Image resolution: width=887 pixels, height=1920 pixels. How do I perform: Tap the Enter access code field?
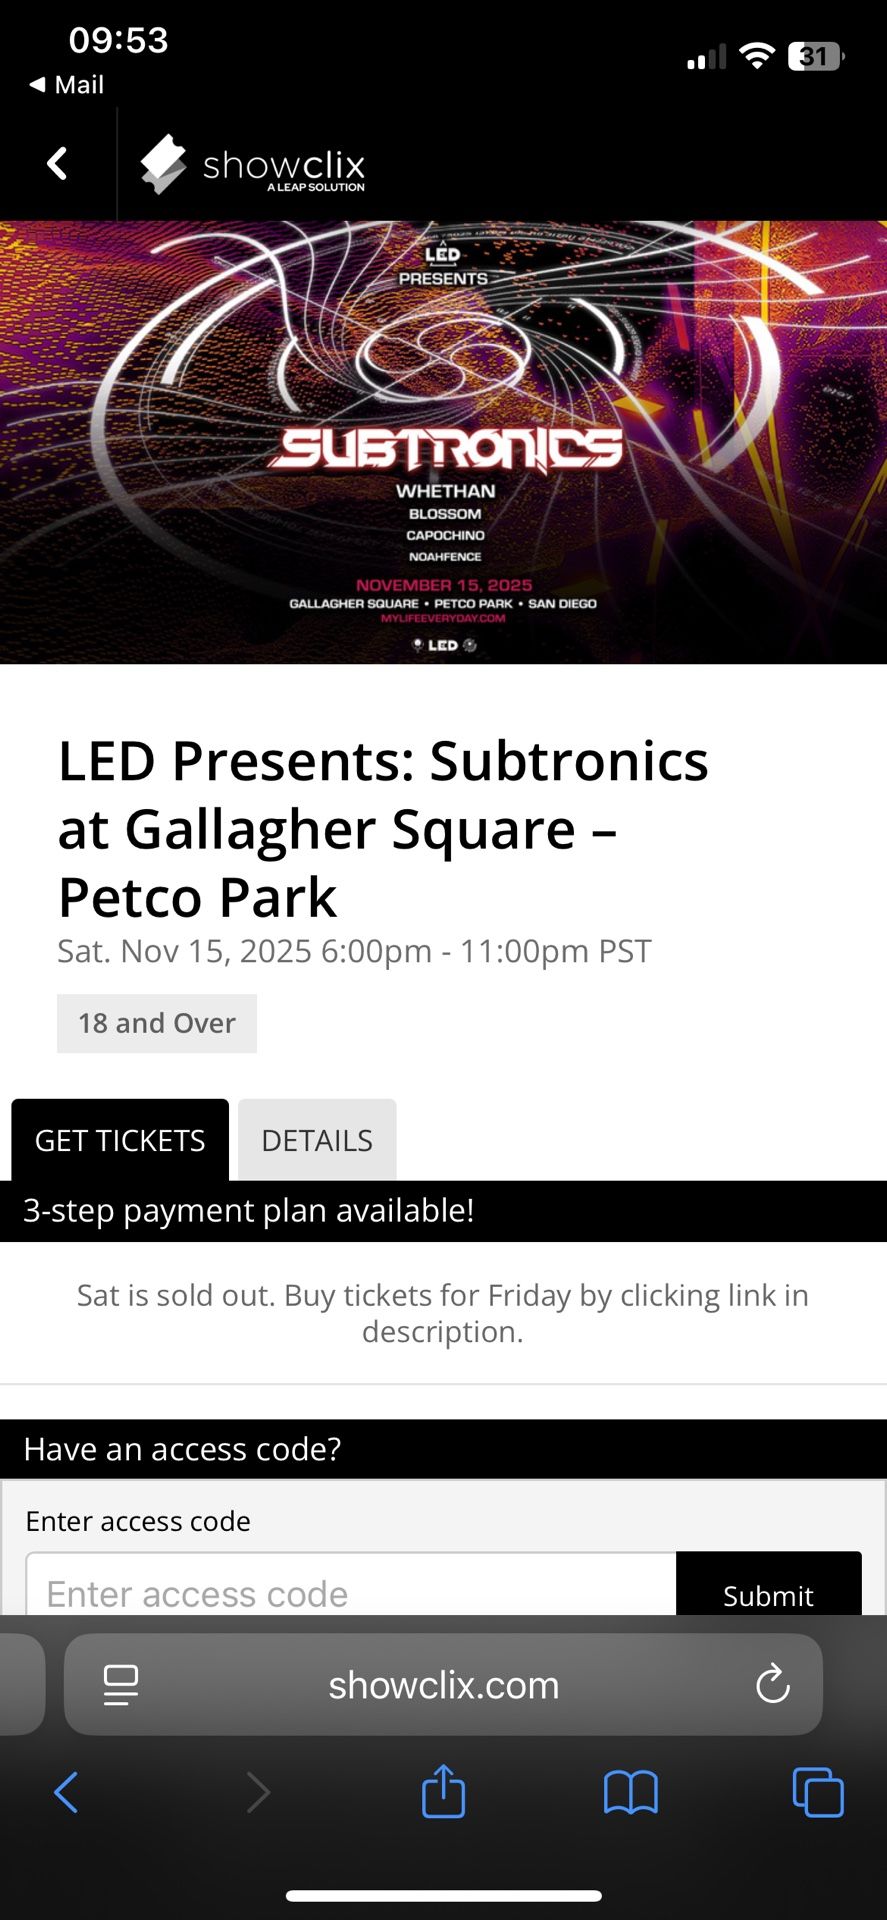(350, 1588)
